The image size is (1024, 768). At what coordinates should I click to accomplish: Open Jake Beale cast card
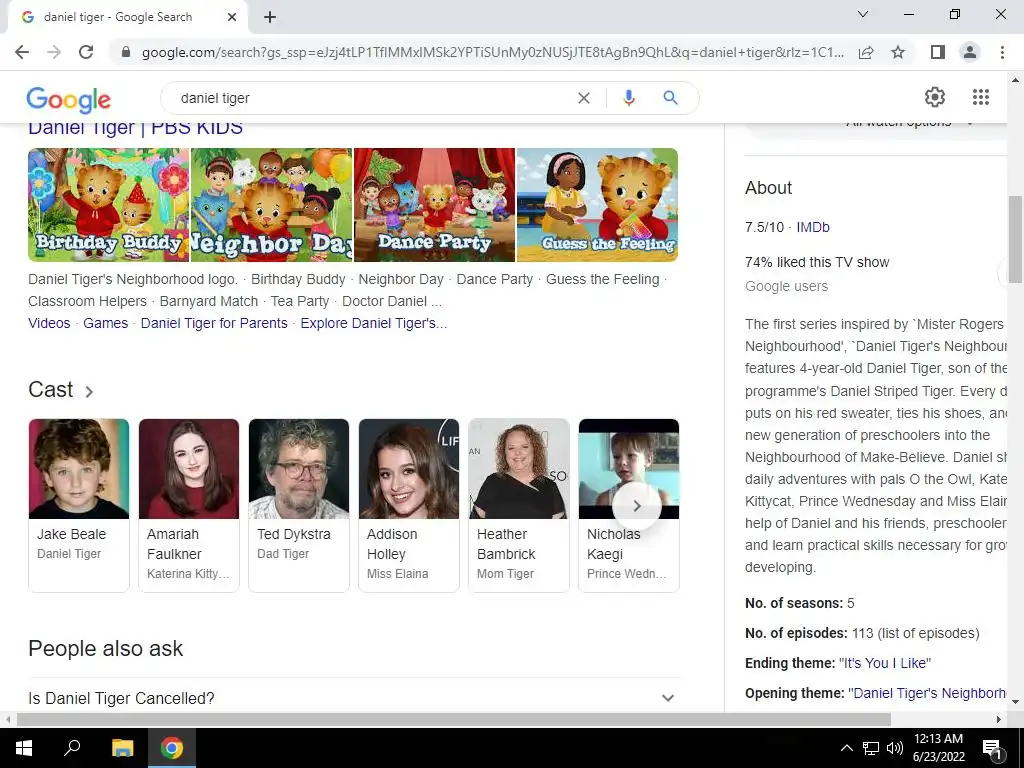point(79,505)
